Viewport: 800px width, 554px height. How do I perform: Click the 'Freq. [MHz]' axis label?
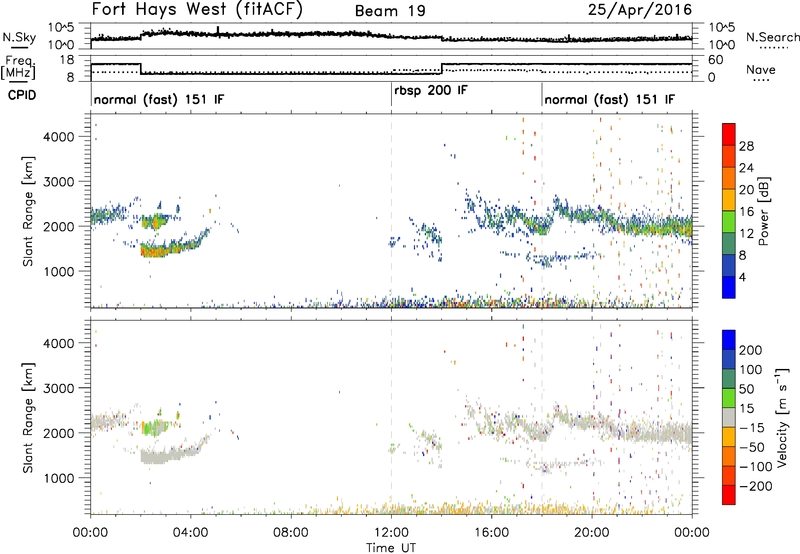coord(19,67)
